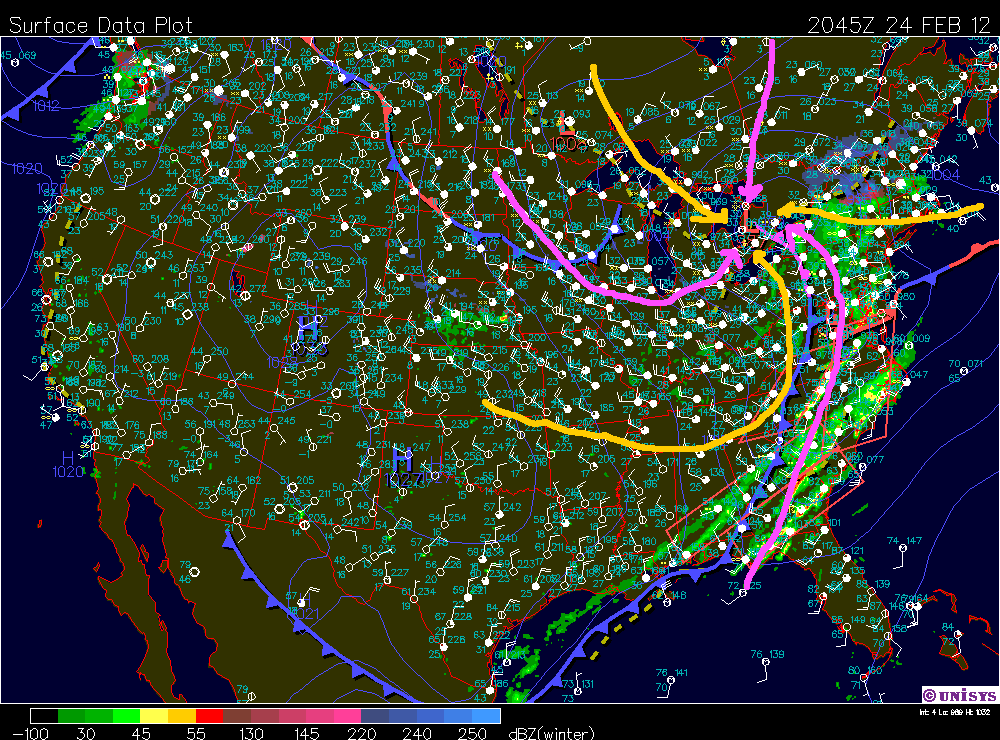This screenshot has height=740, width=1000.
Task: Click the 130 legend value
Action: point(251,733)
